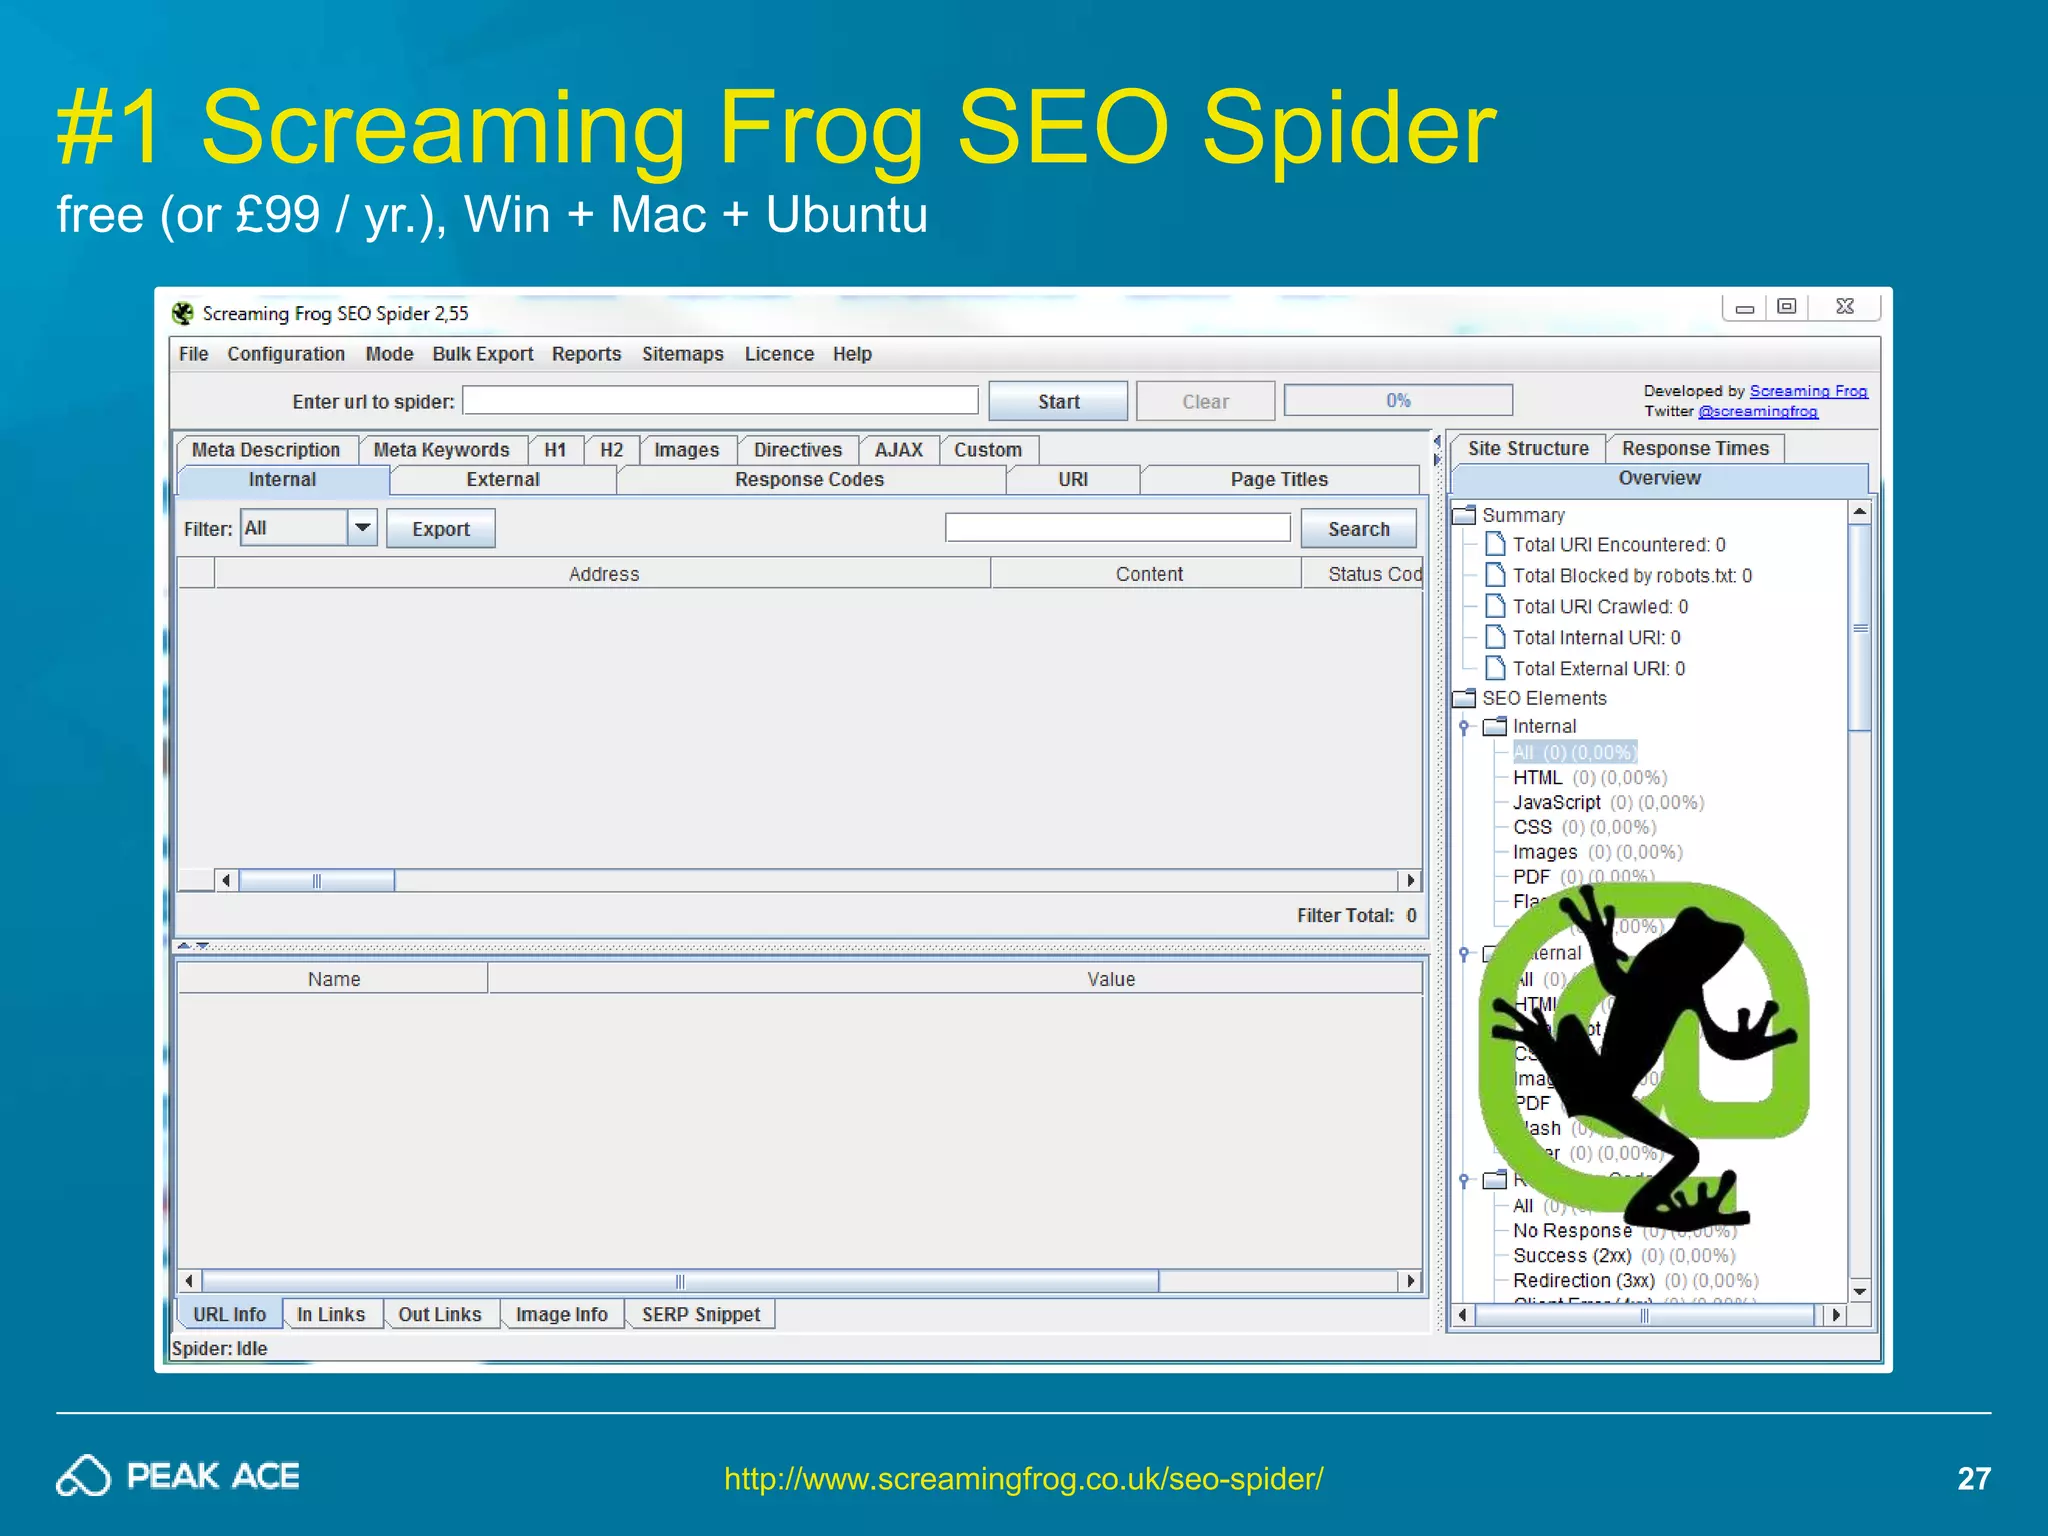
Task: Collapse the Response Codes tree node handle
Action: (x=1464, y=1181)
